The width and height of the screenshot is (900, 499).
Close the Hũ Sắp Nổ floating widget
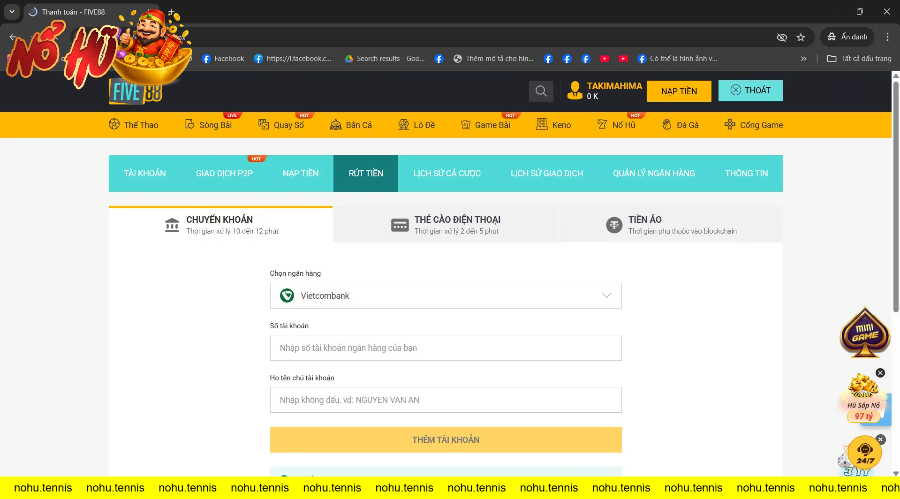pos(880,373)
